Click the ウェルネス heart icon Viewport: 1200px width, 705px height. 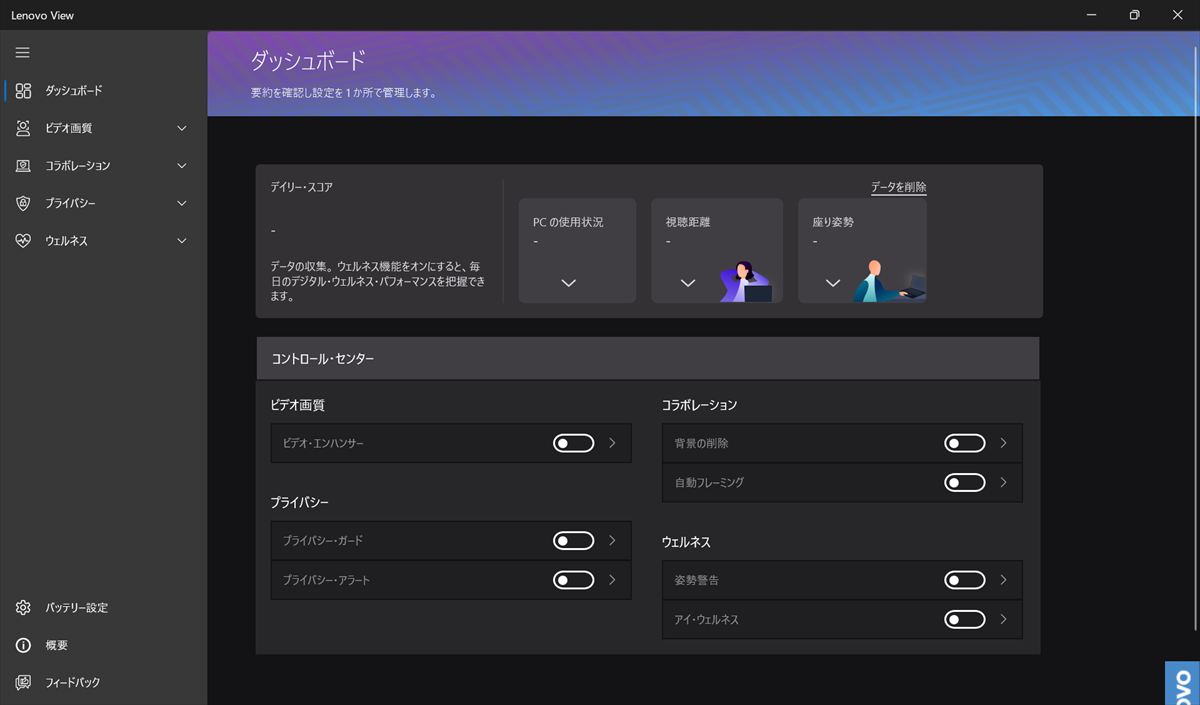(x=23, y=241)
